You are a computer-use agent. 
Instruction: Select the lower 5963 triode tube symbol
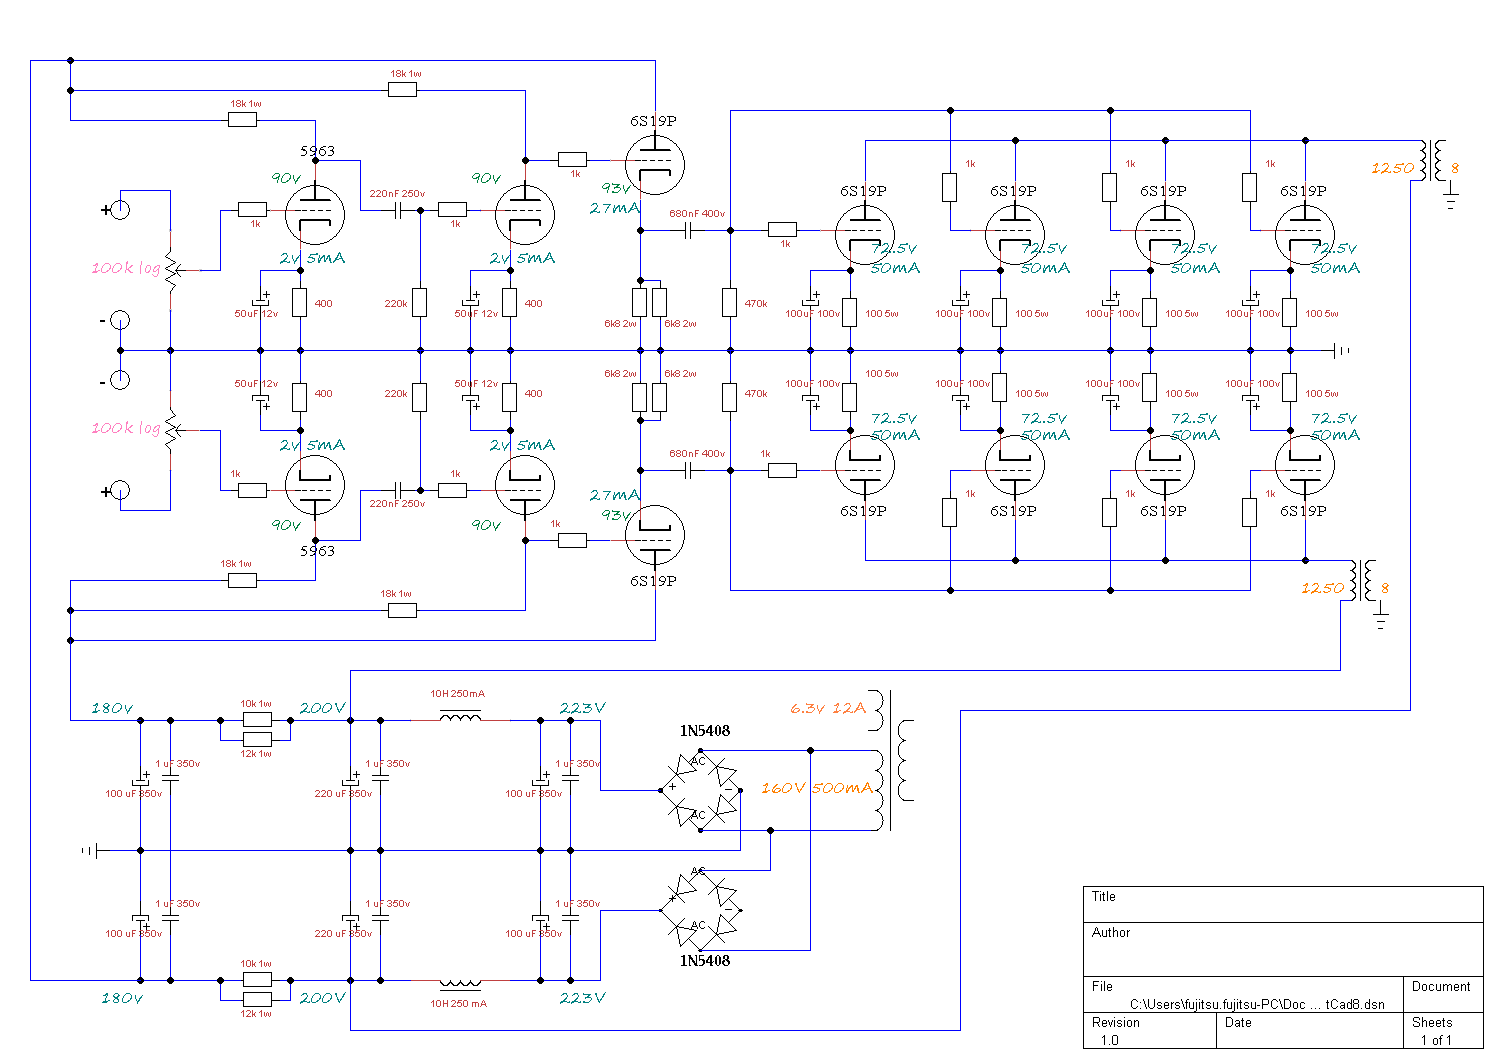(x=315, y=486)
